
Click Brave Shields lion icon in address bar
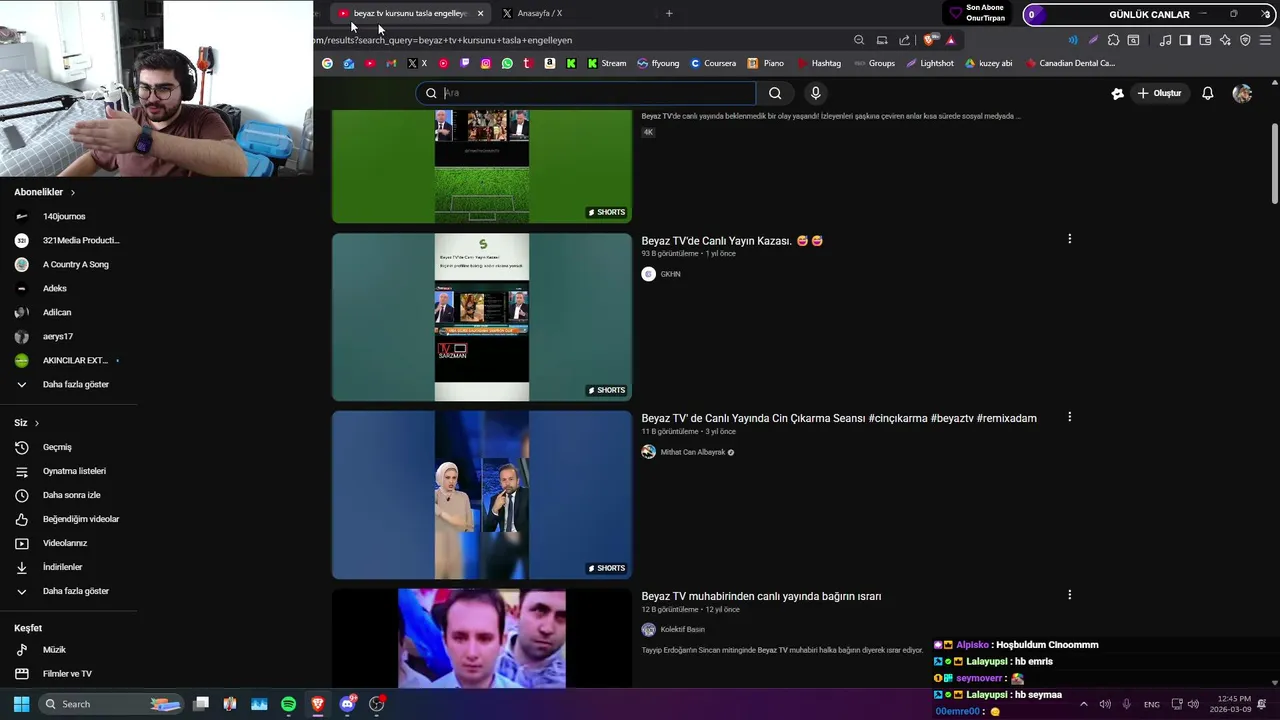930,40
